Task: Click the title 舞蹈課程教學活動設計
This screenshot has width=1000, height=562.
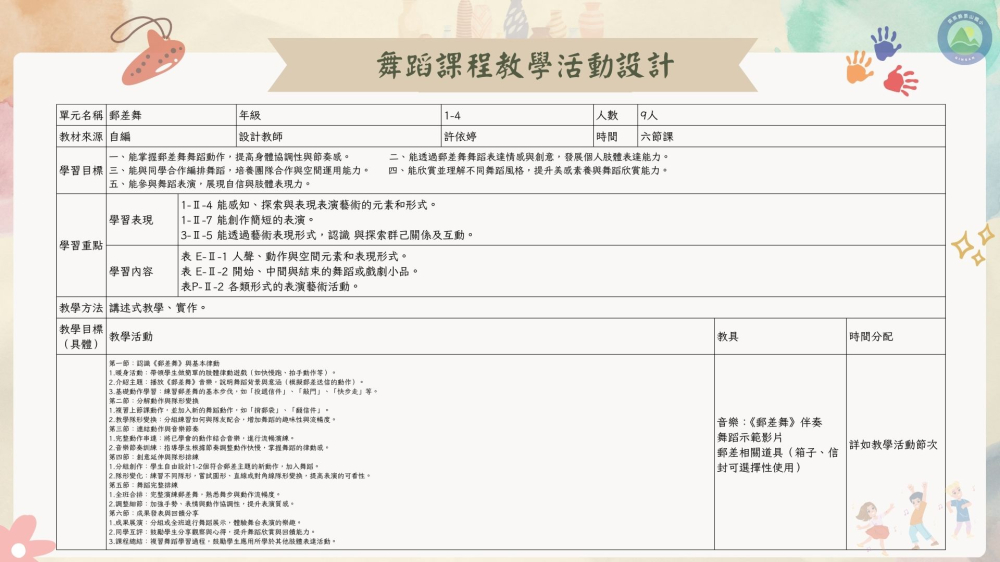Action: coord(525,66)
